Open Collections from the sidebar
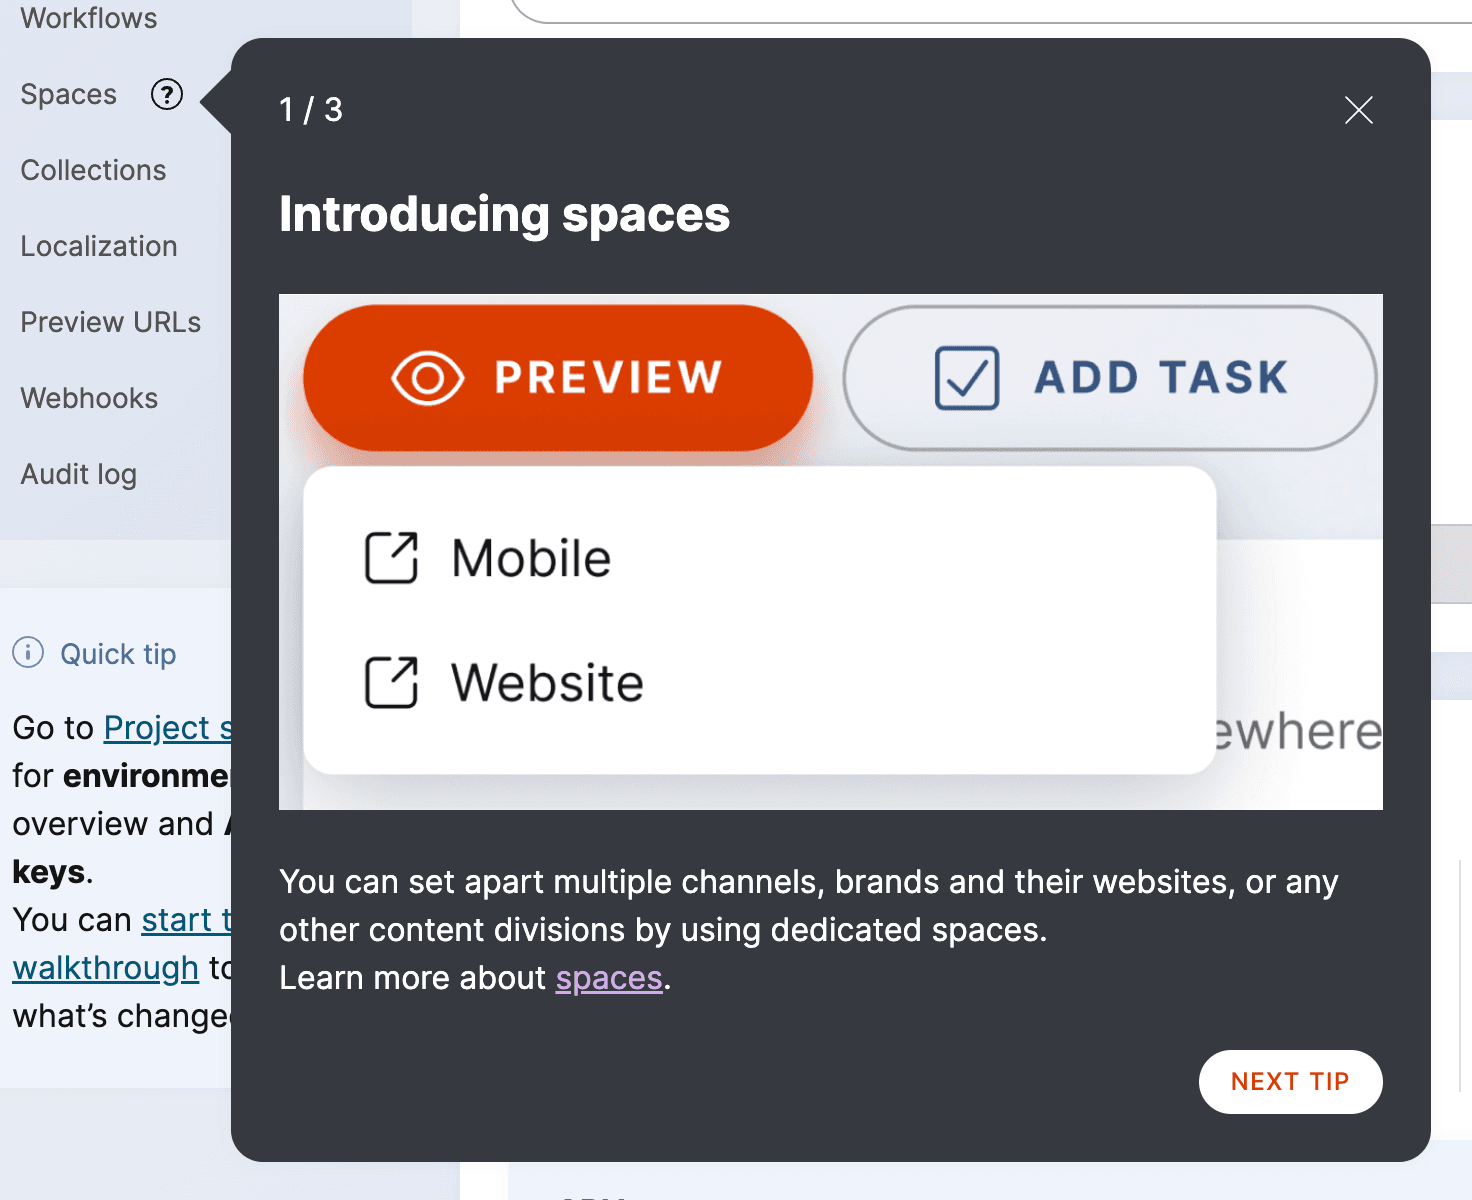Viewport: 1472px width, 1200px height. click(93, 170)
